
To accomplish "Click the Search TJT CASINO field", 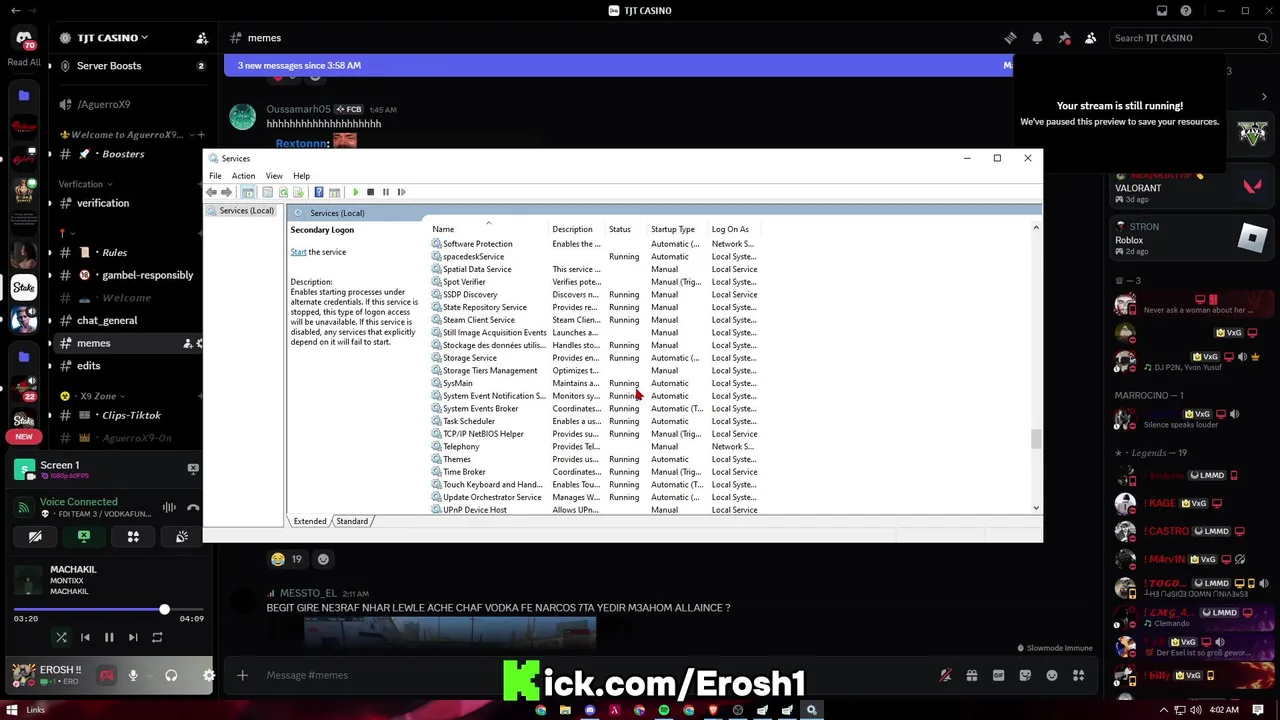I will [x=1190, y=38].
